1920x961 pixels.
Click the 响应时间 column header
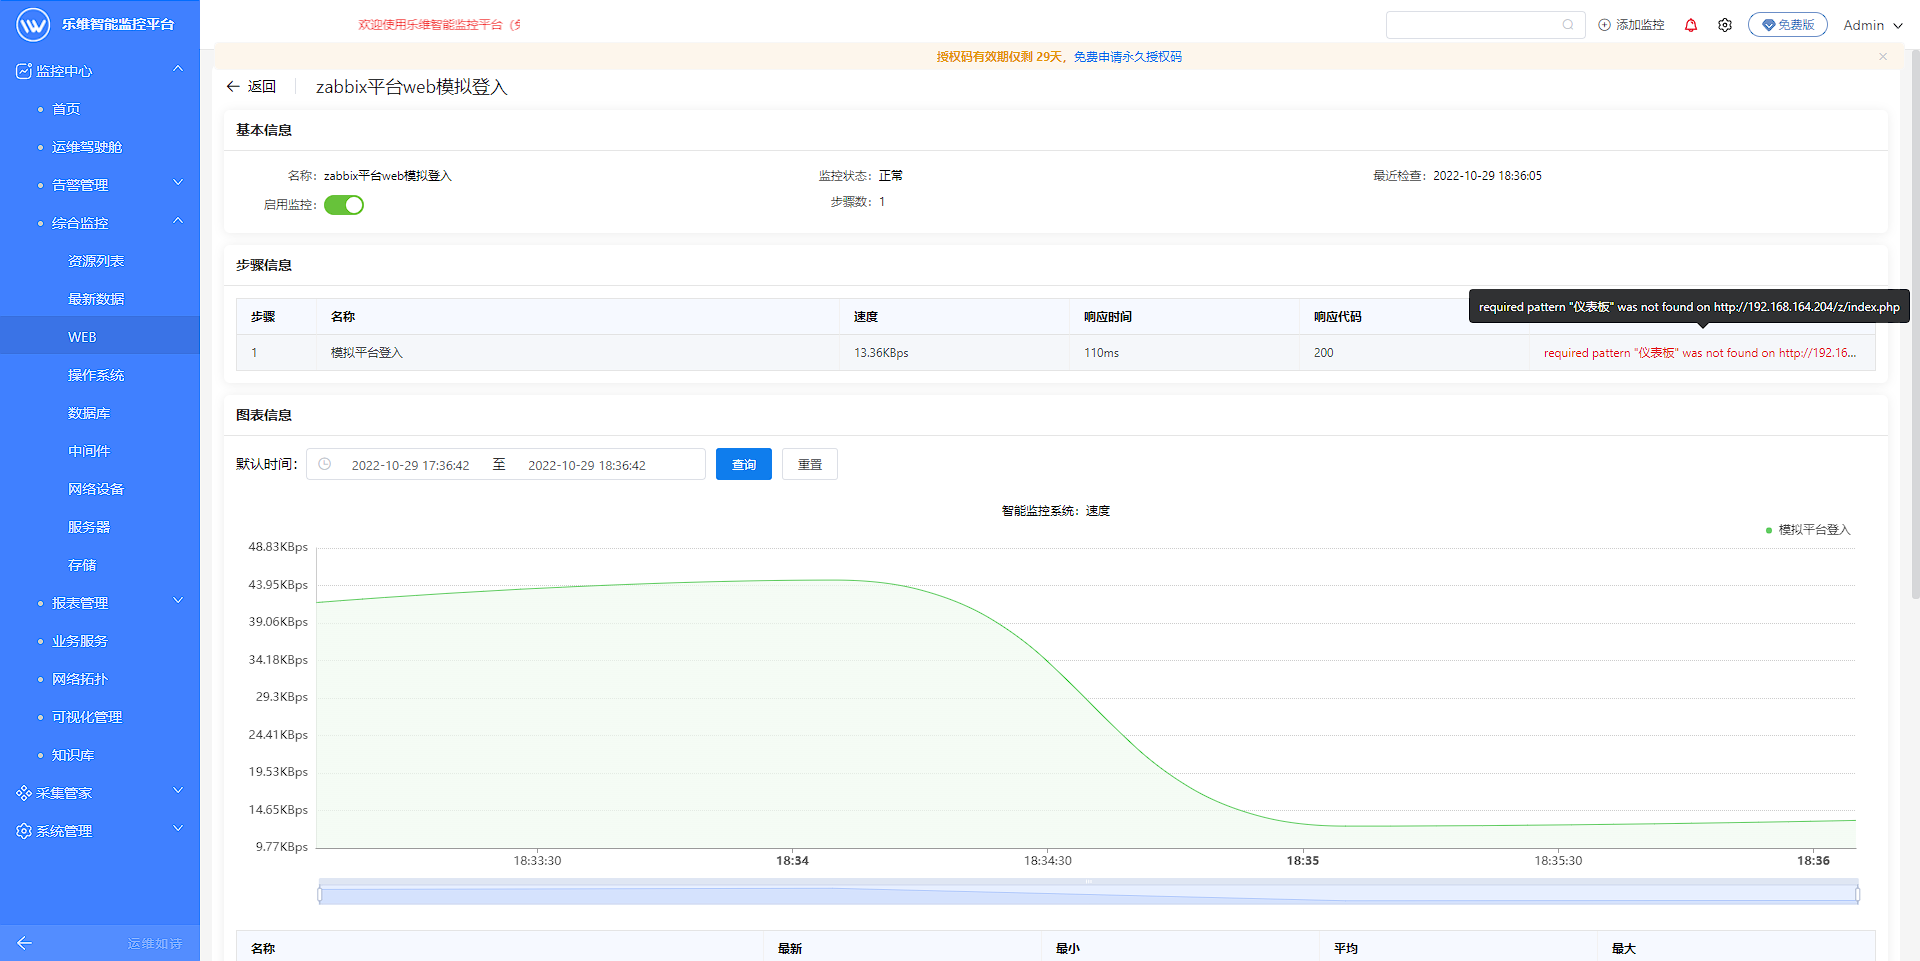(x=1107, y=317)
